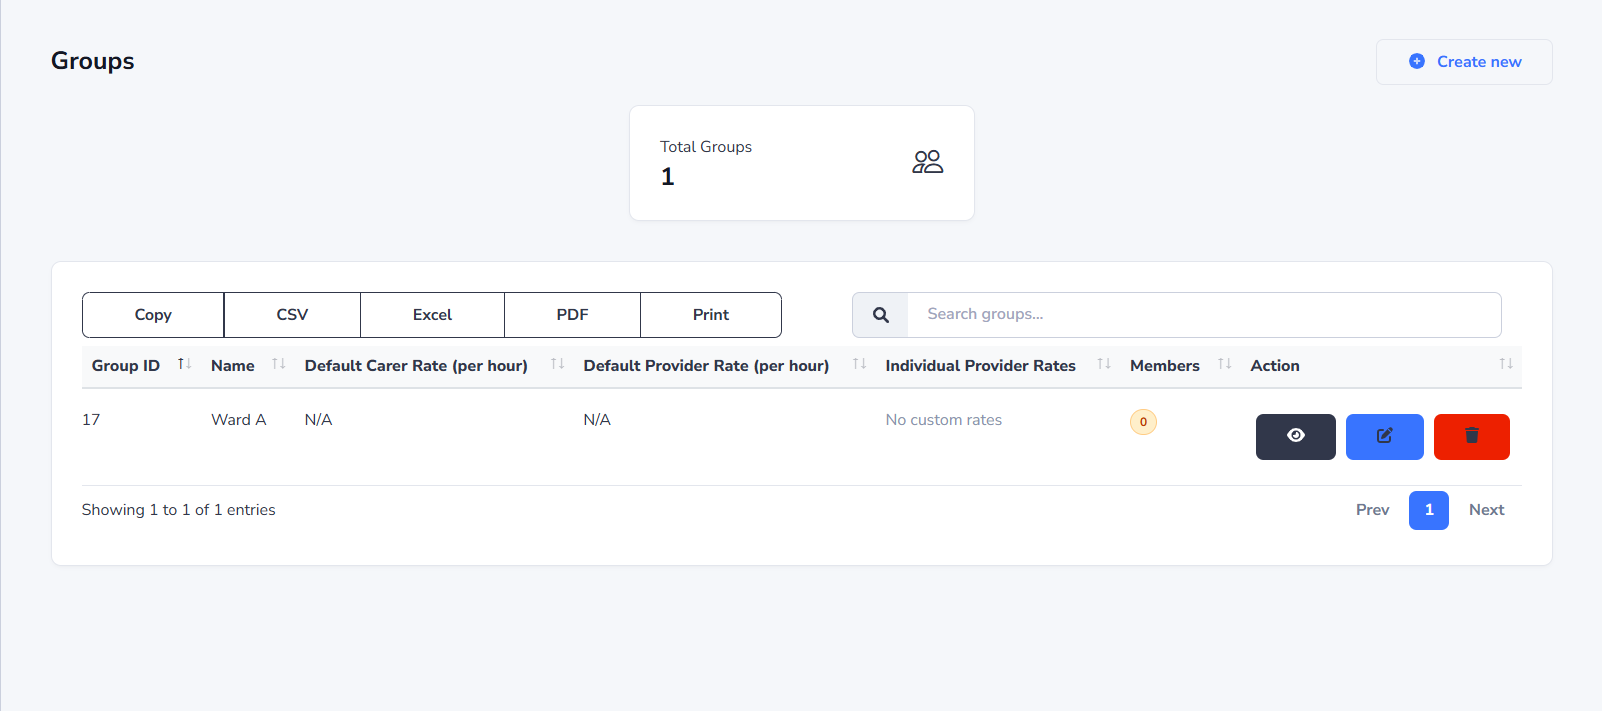Sort by Default Carer Rate column
This screenshot has height=711, width=1602.
tap(557, 364)
